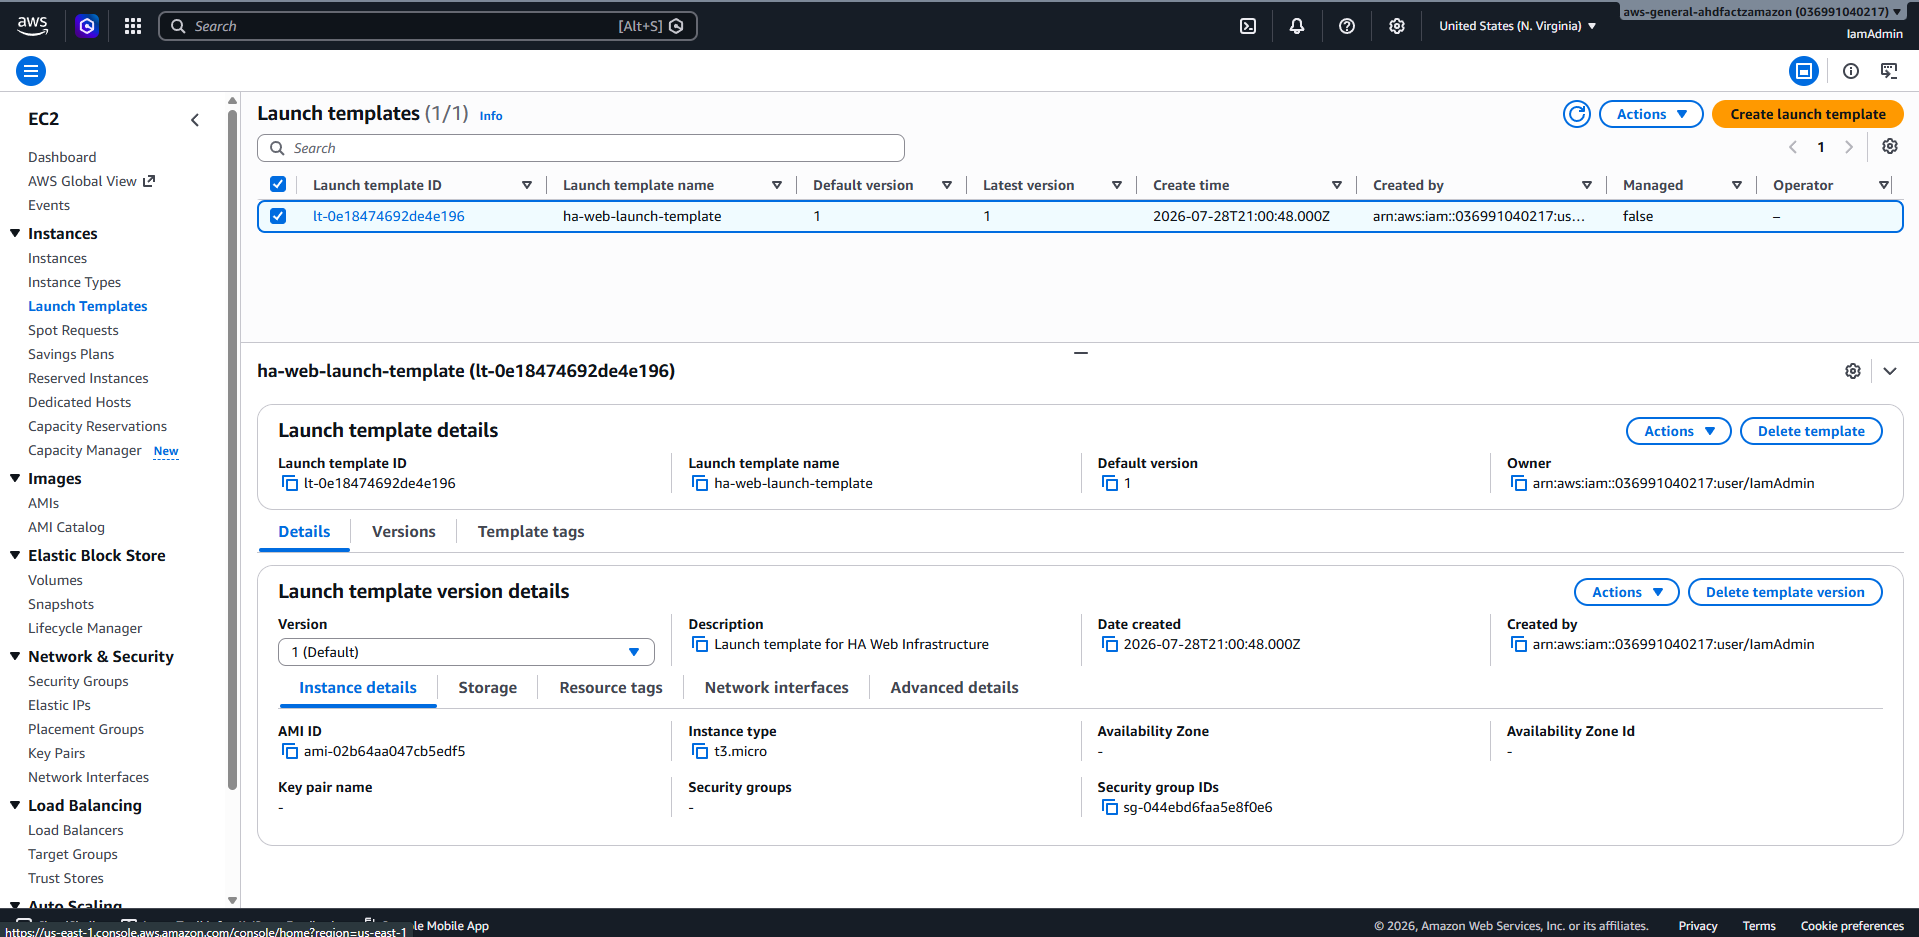Collapse the Instances sidebar section
The width and height of the screenshot is (1919, 937).
(15, 233)
